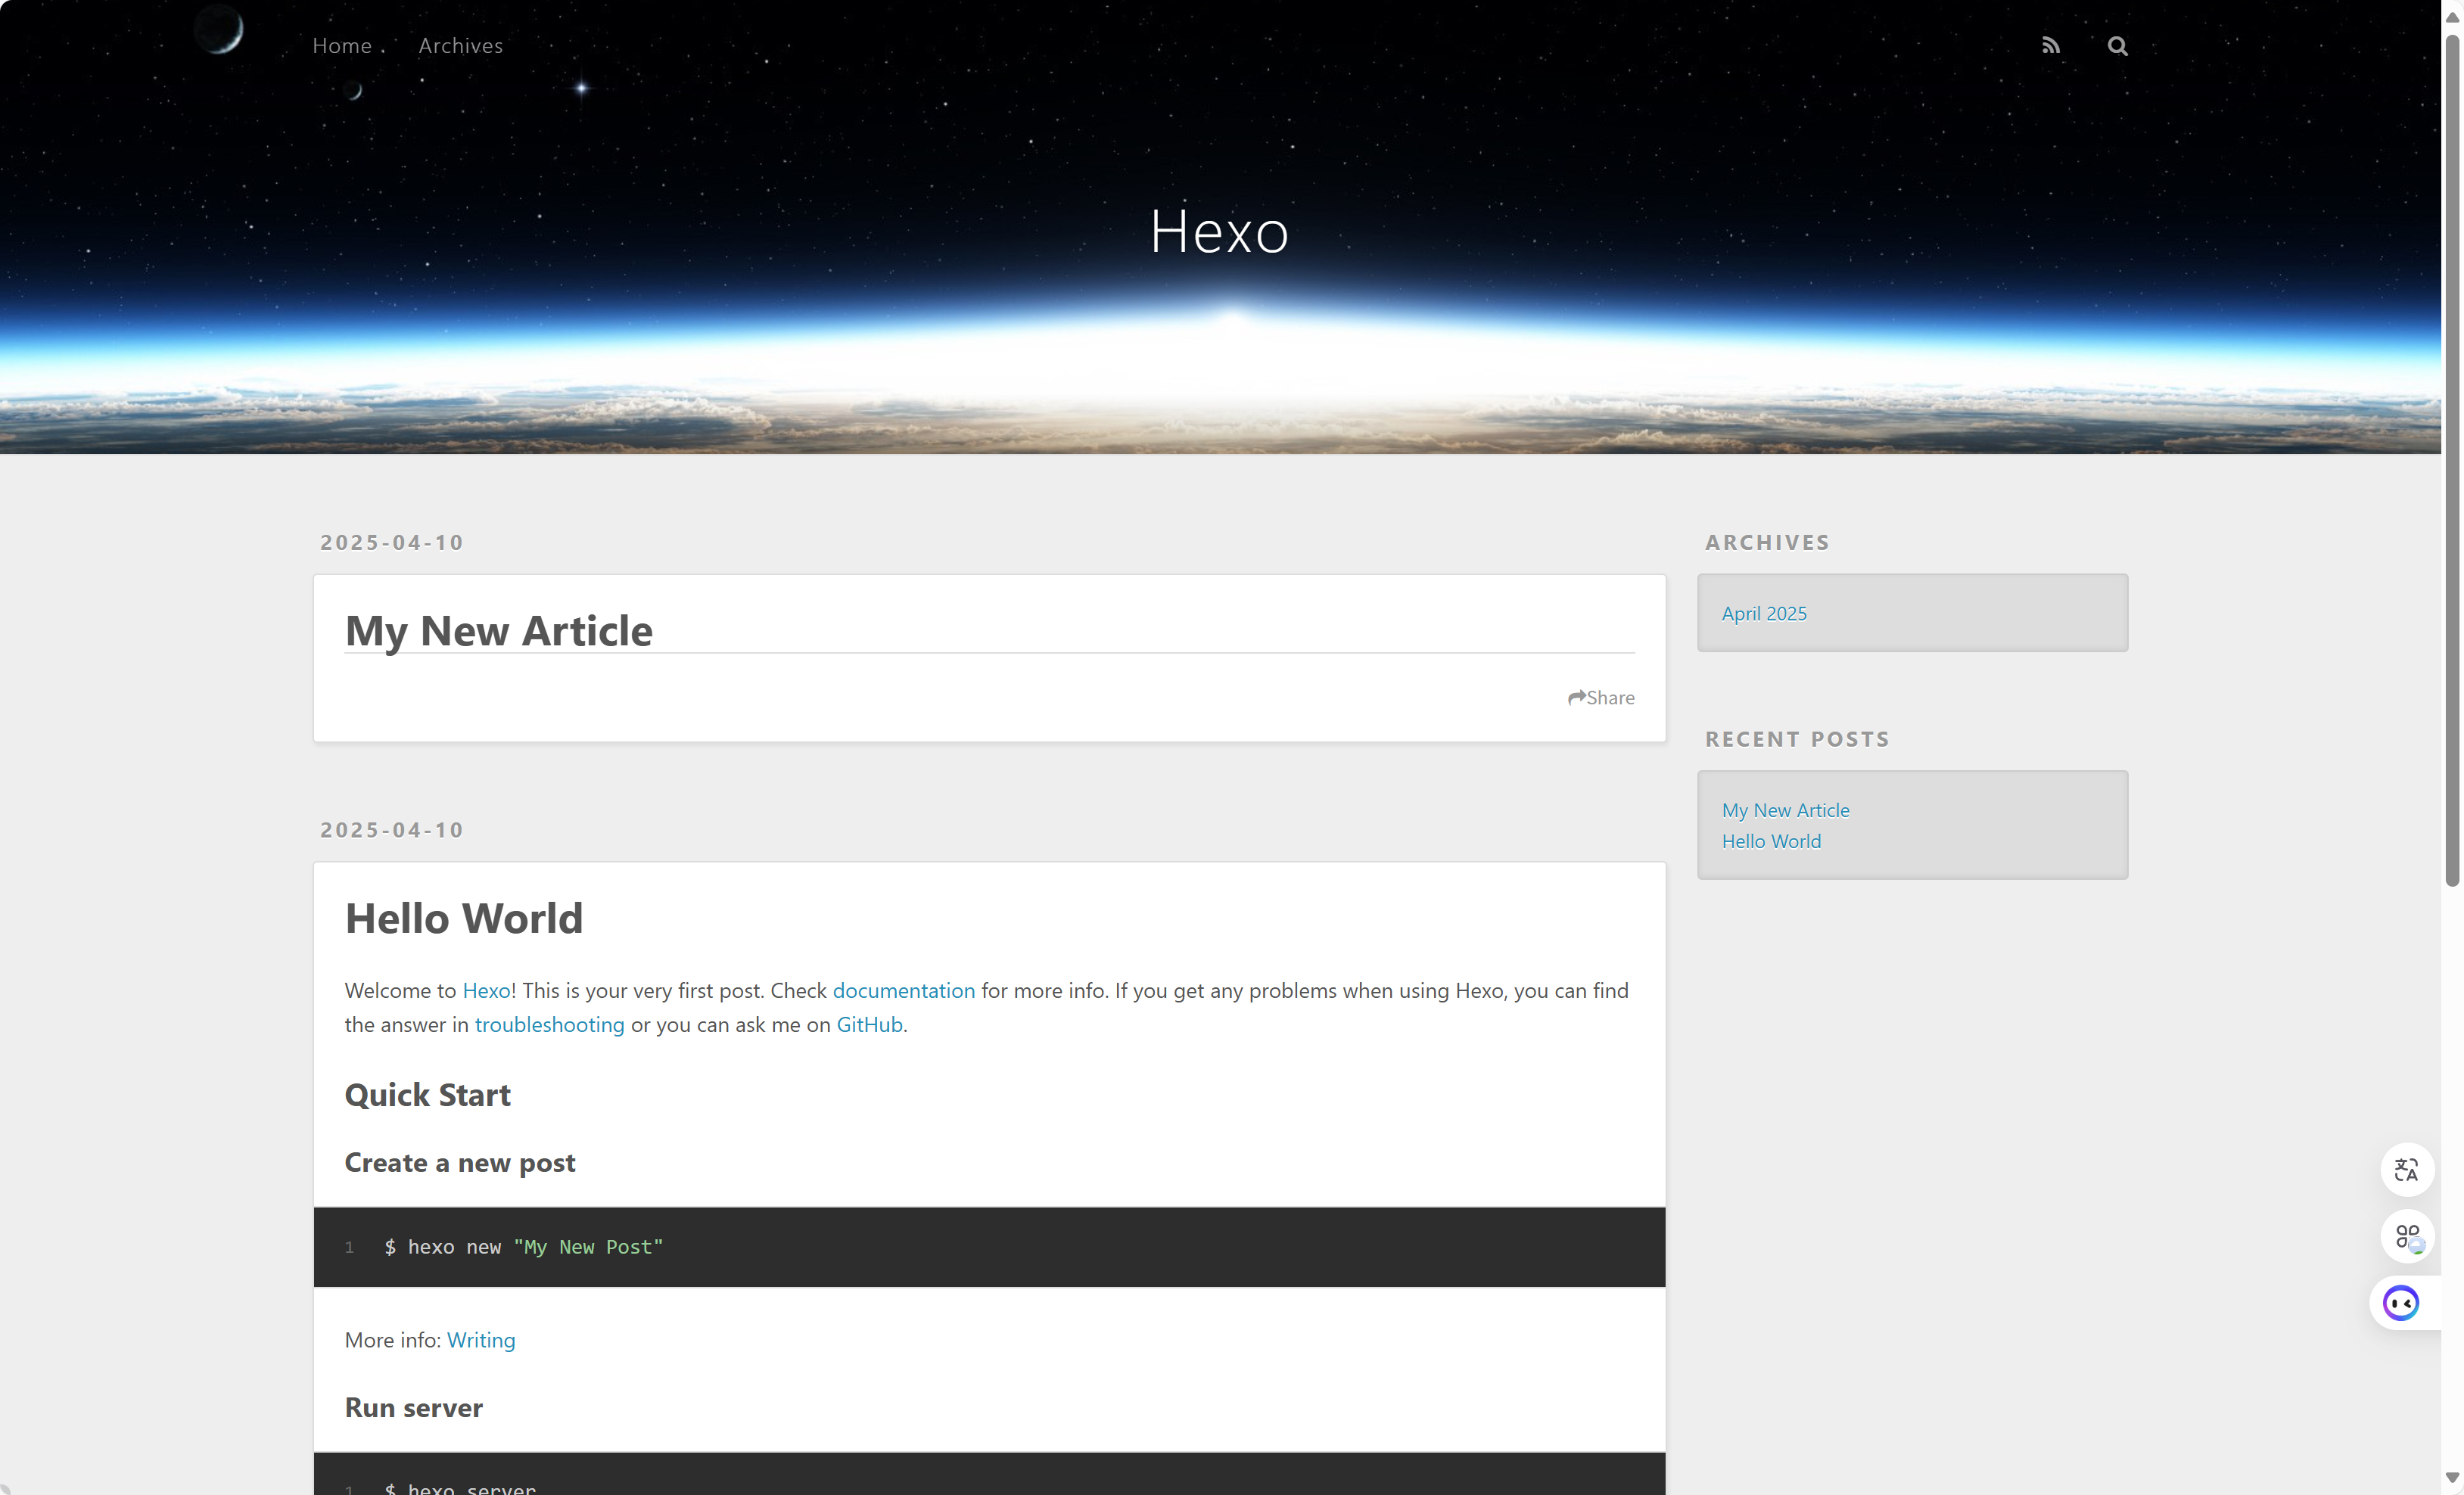Follow the documentation link

(903, 990)
